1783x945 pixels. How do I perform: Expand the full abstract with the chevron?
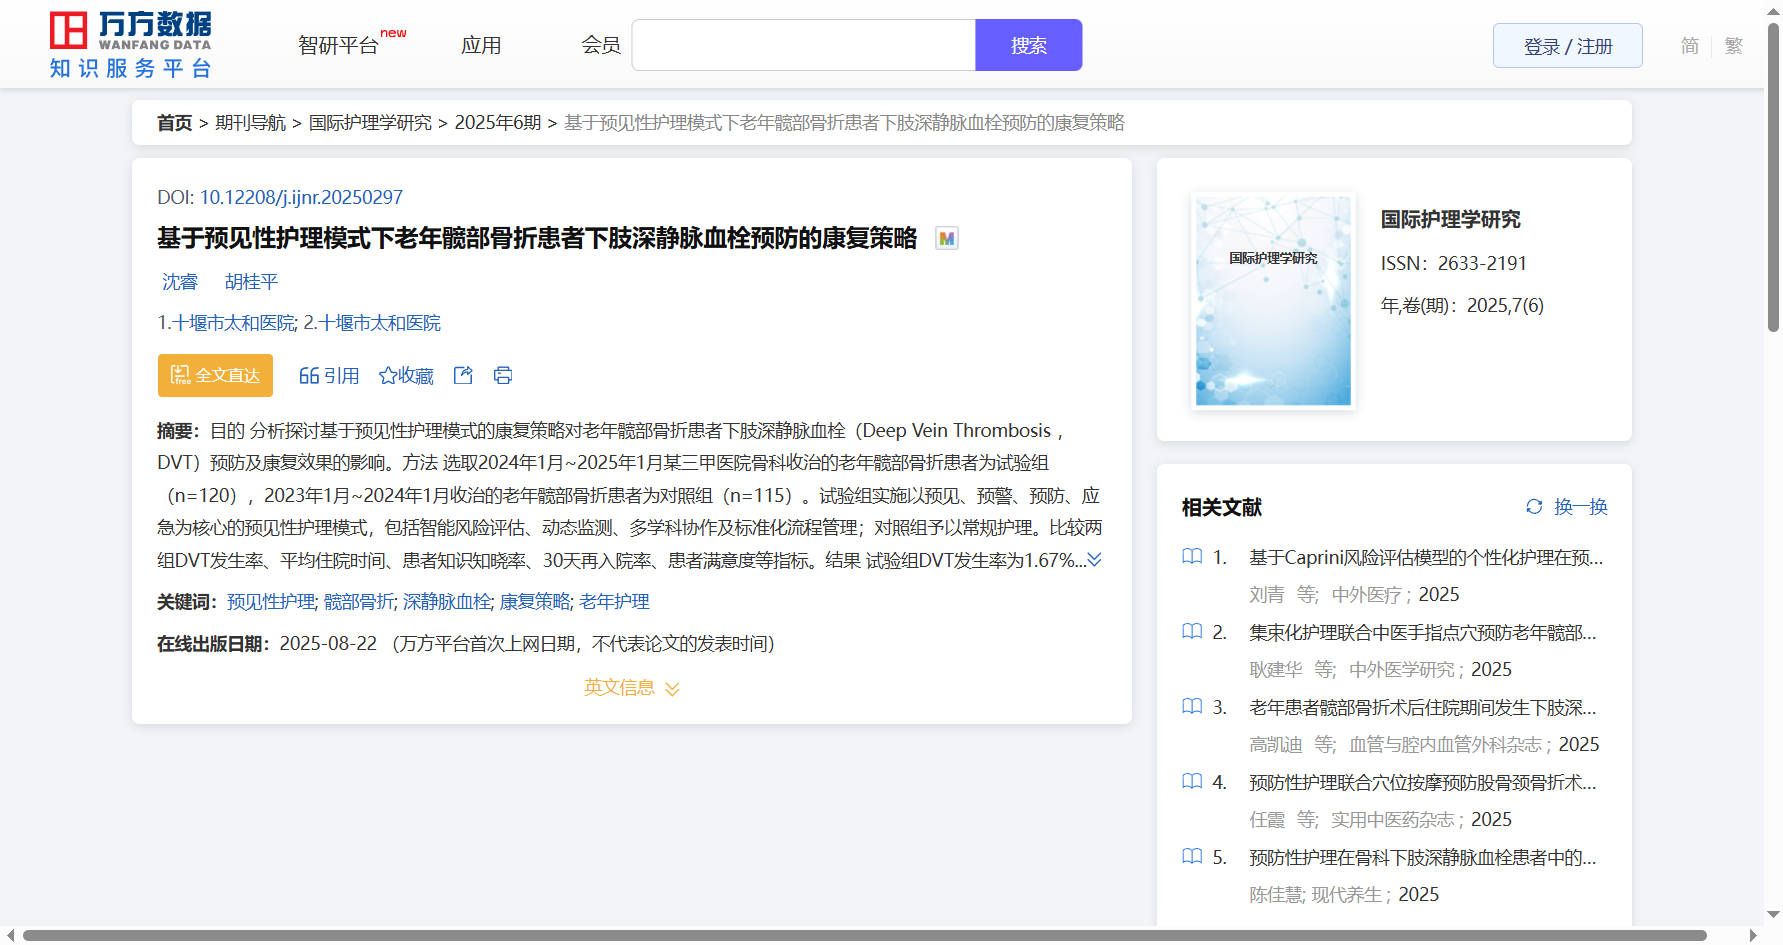(1095, 560)
